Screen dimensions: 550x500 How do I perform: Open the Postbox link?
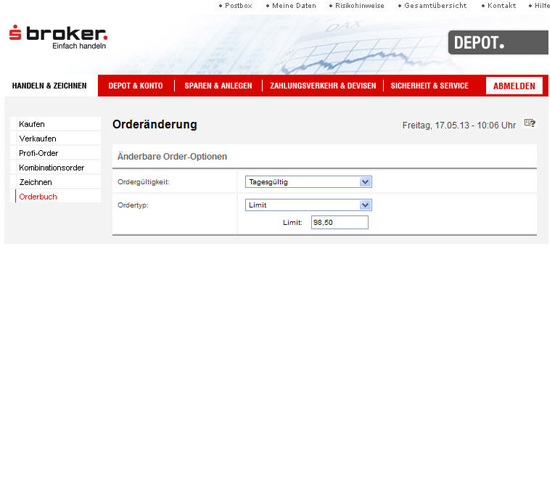235,6
